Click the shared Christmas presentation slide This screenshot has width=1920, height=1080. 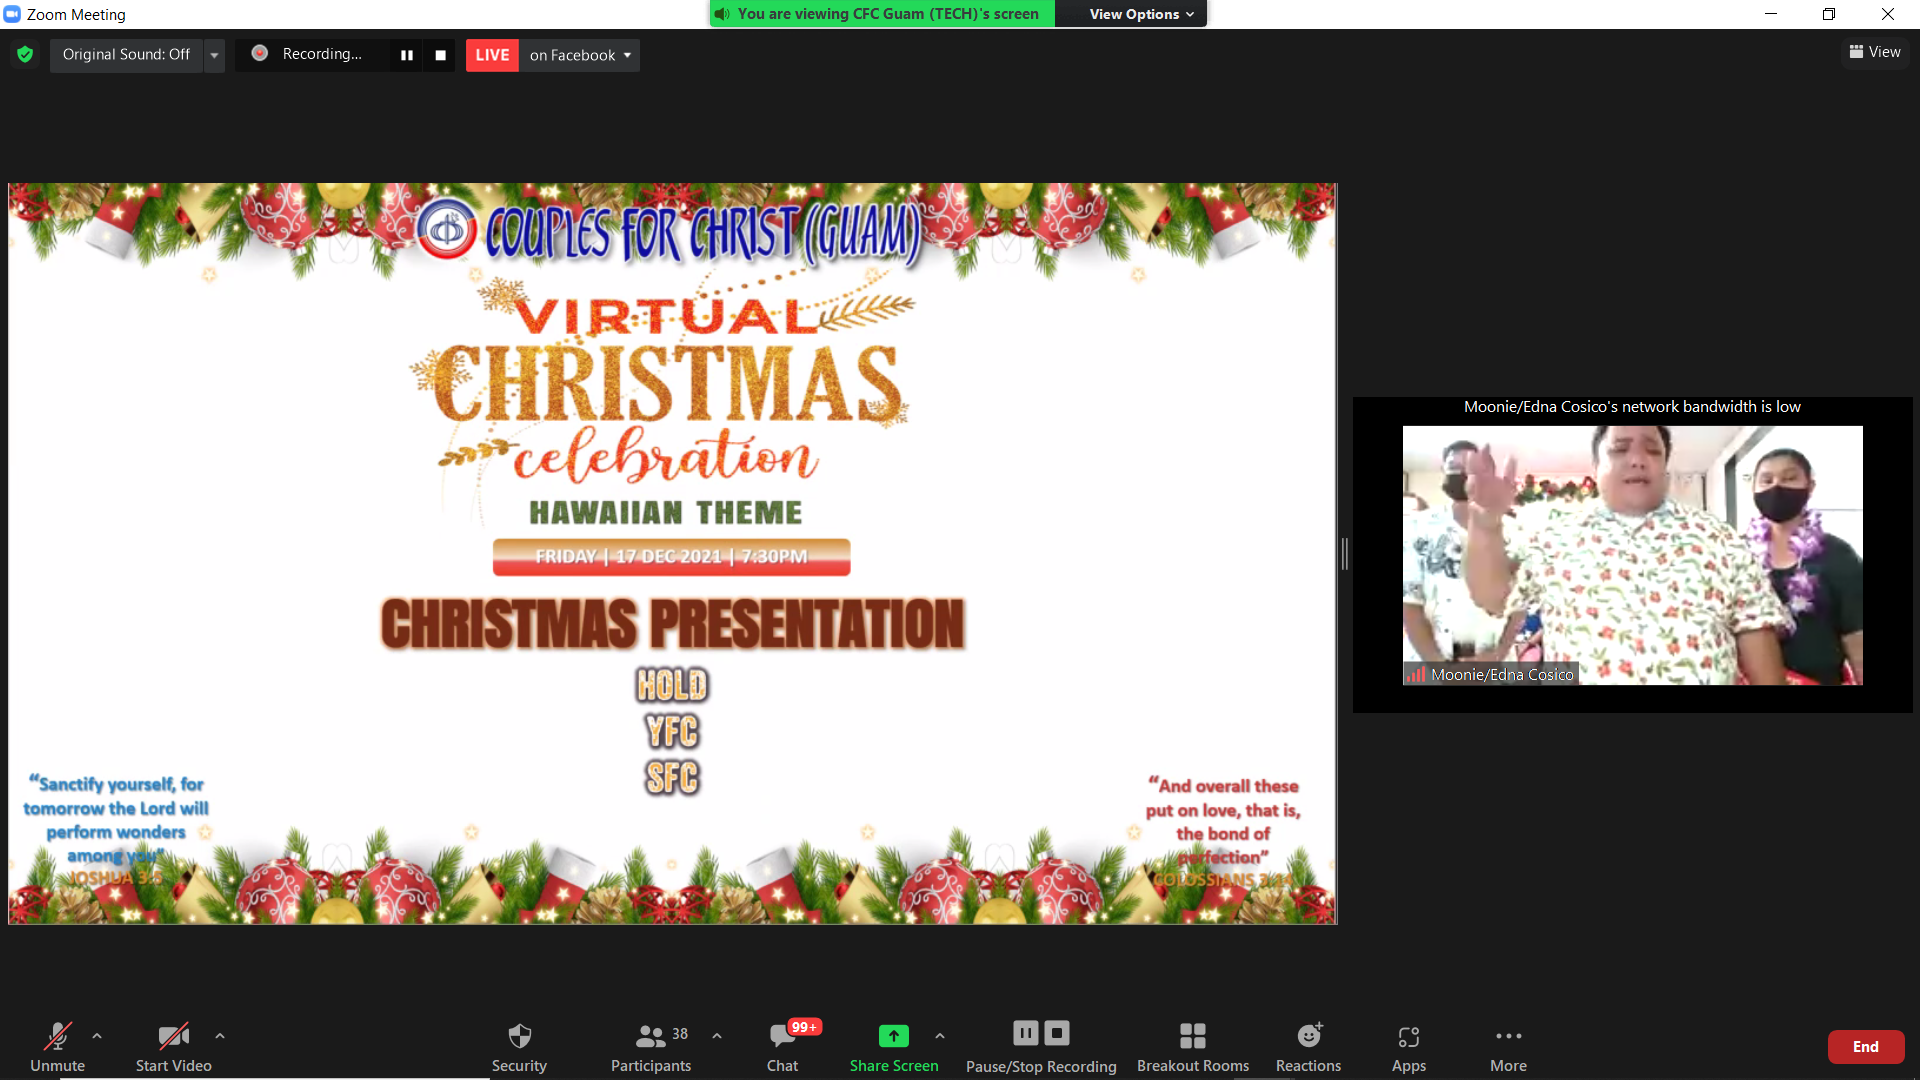[672, 553]
